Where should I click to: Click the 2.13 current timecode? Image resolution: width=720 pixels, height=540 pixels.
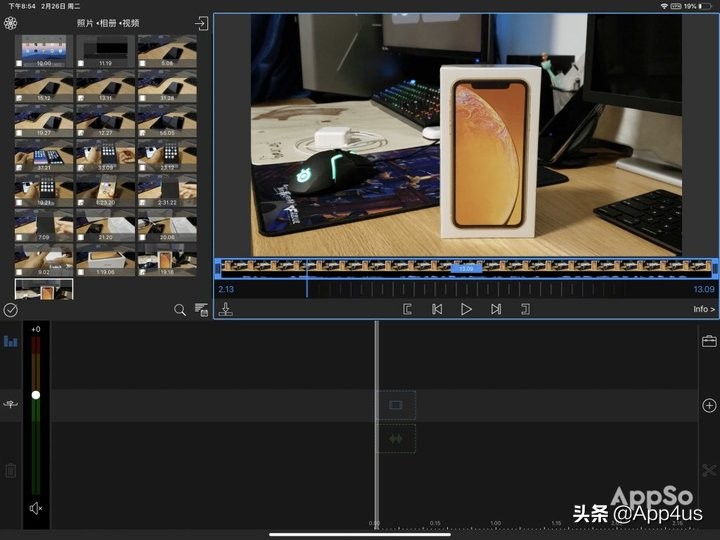[x=226, y=289]
